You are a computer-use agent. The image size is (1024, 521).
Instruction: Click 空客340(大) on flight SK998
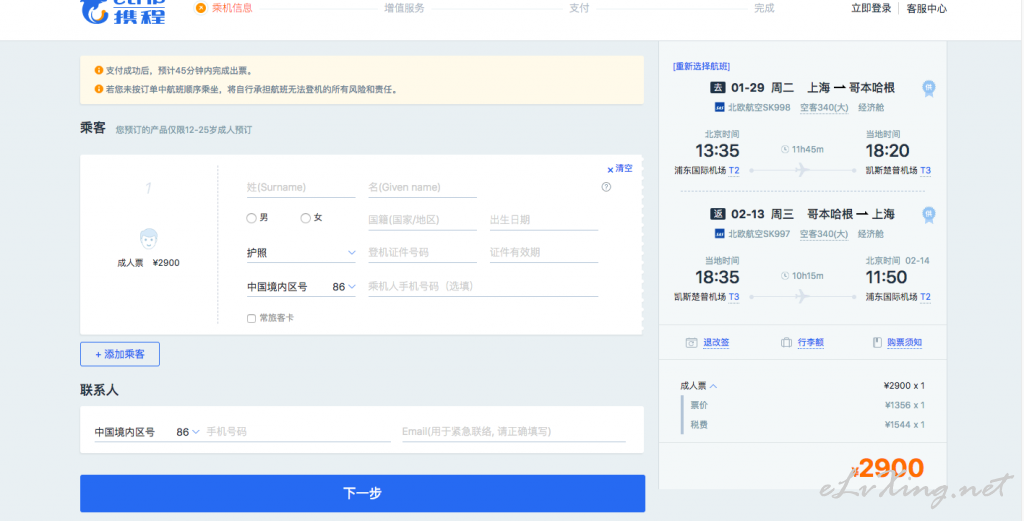point(824,108)
